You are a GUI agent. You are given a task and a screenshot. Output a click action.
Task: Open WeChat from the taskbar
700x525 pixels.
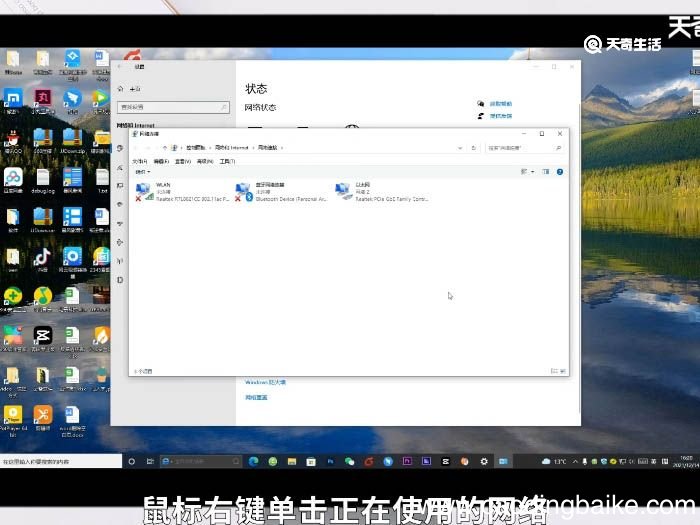click(x=350, y=461)
